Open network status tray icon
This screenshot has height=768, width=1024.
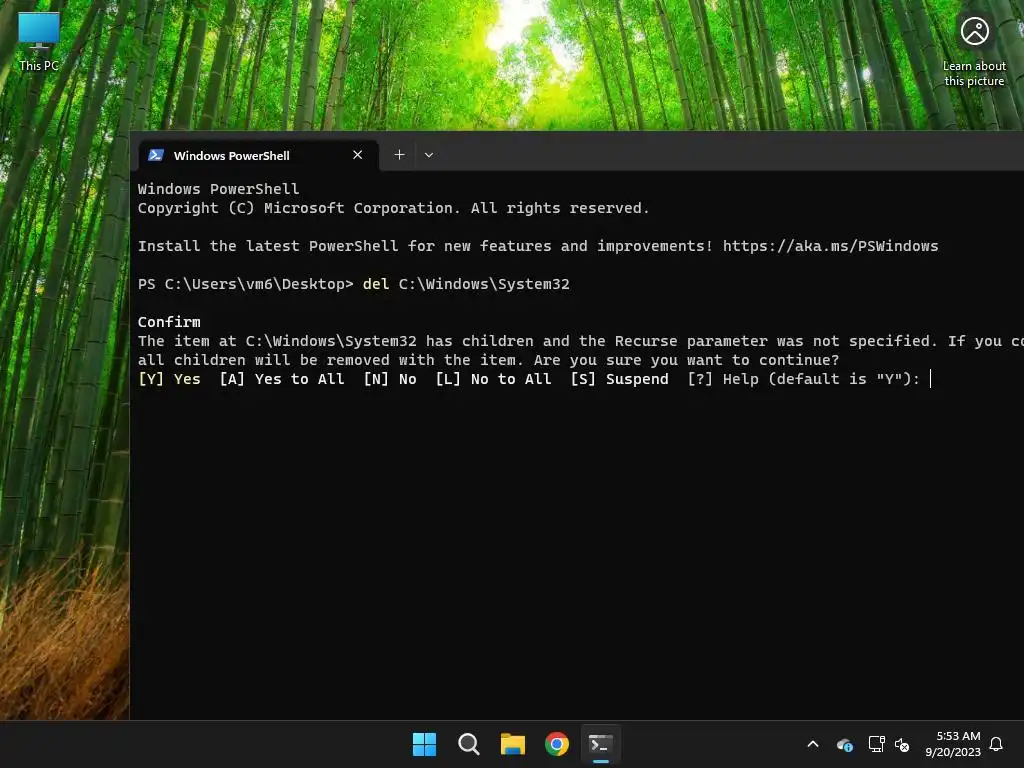click(876, 744)
